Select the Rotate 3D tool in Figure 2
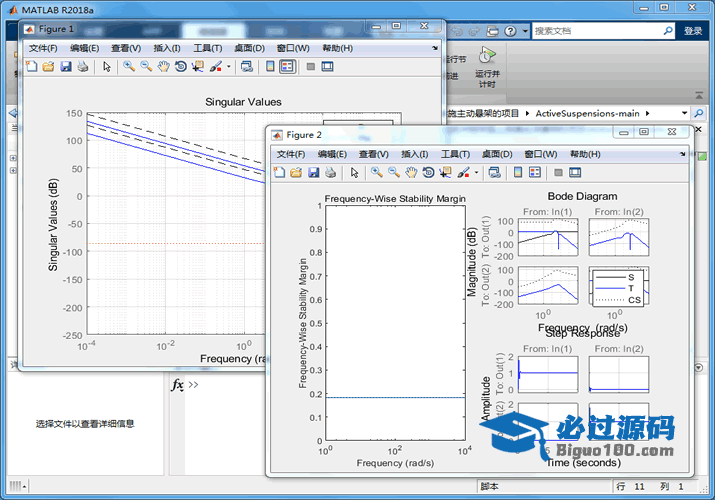 coord(428,173)
